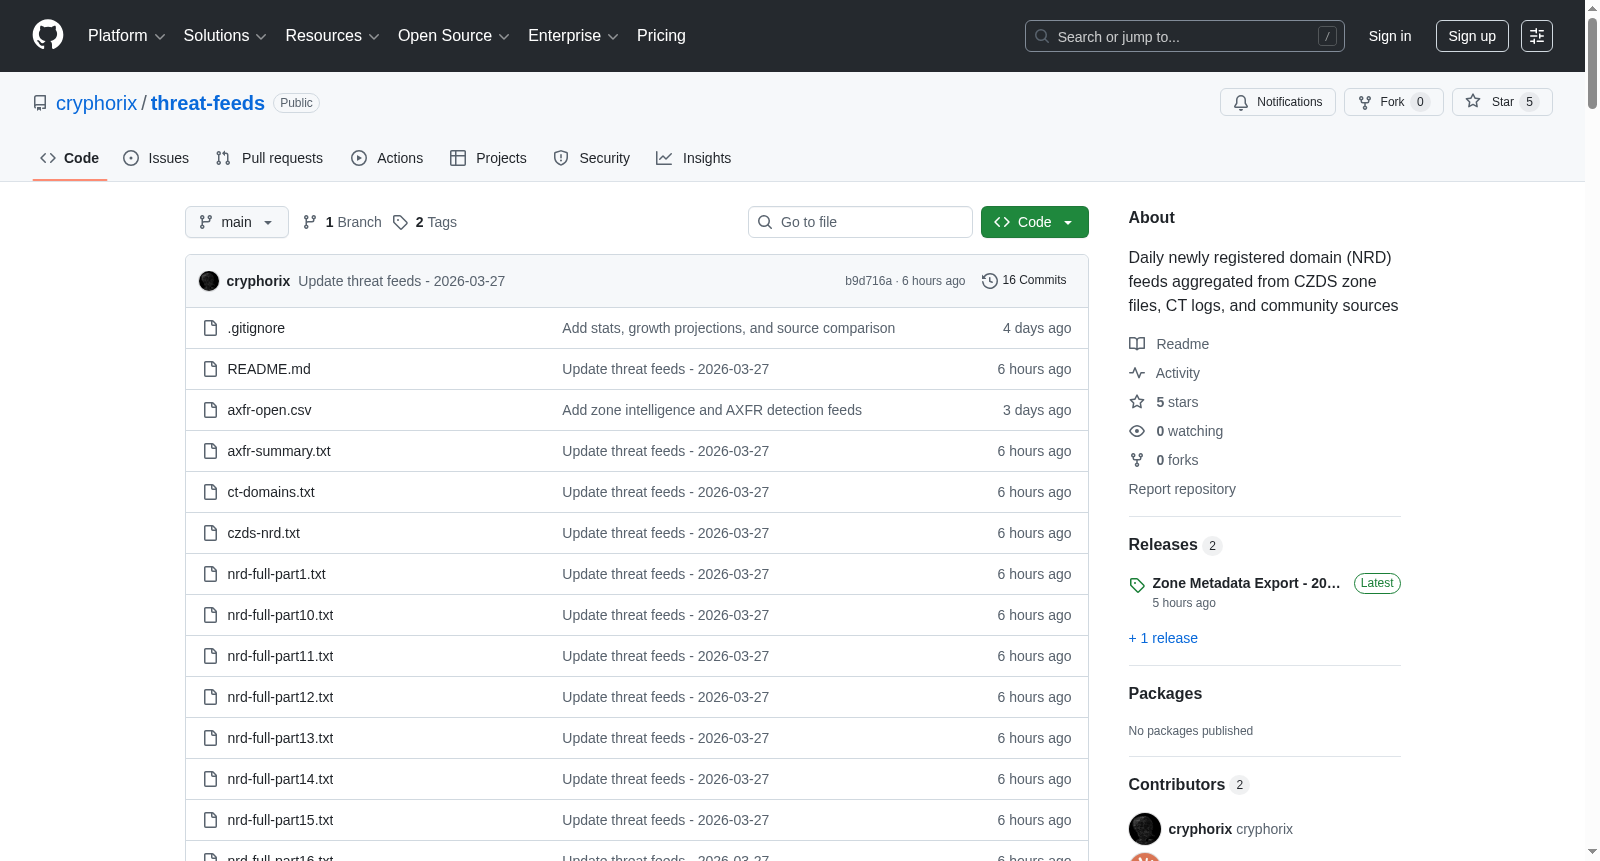Click book icon beside Readme

point(1137,344)
